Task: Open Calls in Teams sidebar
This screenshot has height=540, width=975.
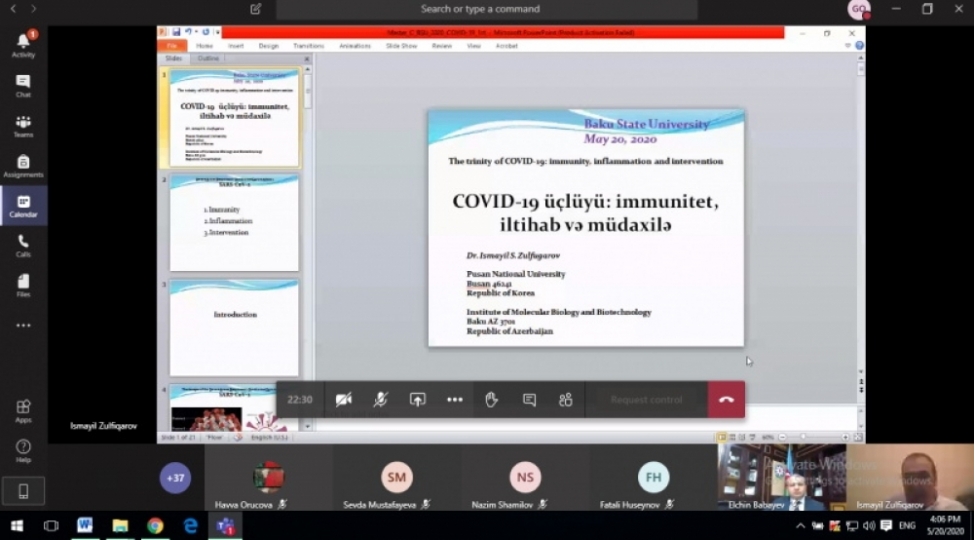Action: 23,246
